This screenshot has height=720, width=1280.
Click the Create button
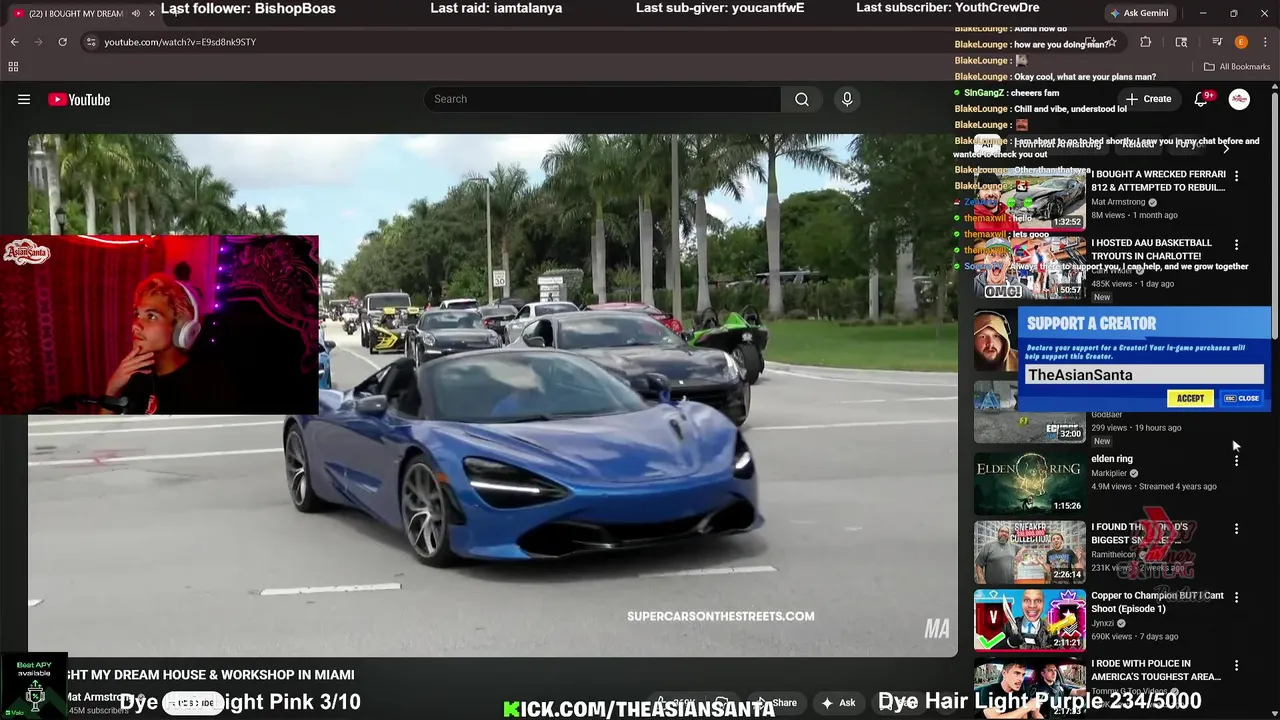[1148, 99]
